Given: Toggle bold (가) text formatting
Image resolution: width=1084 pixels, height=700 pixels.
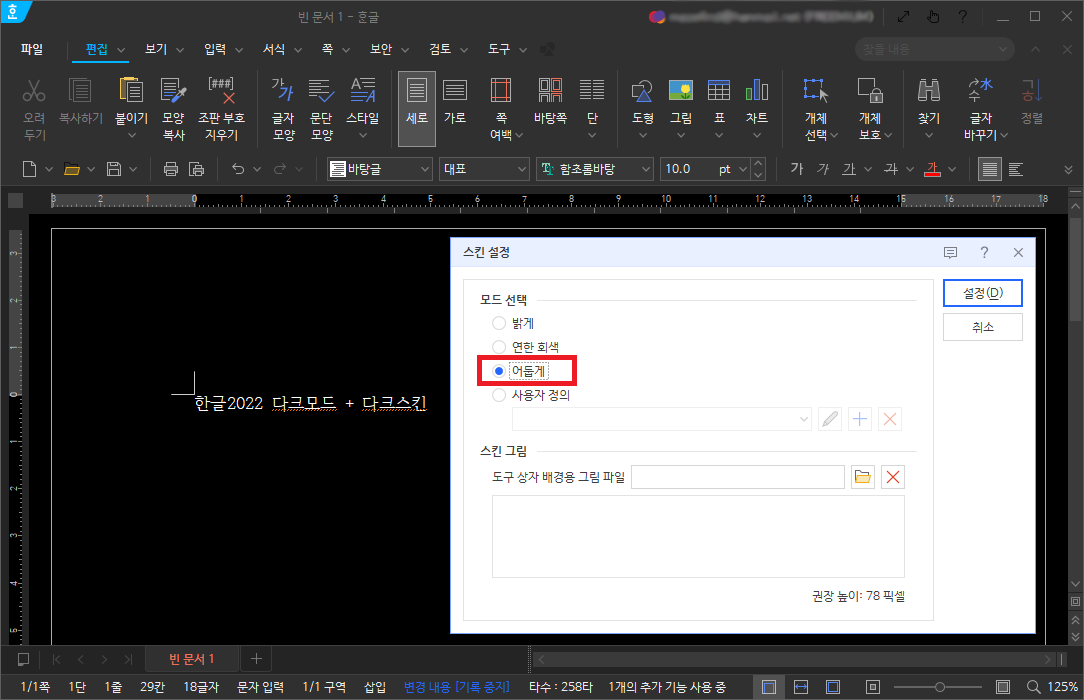Looking at the screenshot, I should click(796, 169).
